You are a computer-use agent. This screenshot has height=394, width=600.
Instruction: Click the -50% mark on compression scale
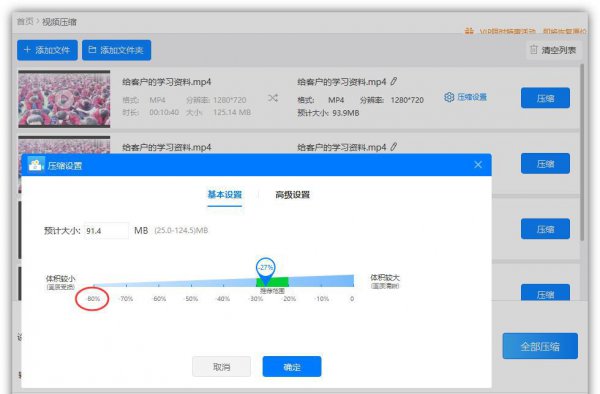(191, 299)
